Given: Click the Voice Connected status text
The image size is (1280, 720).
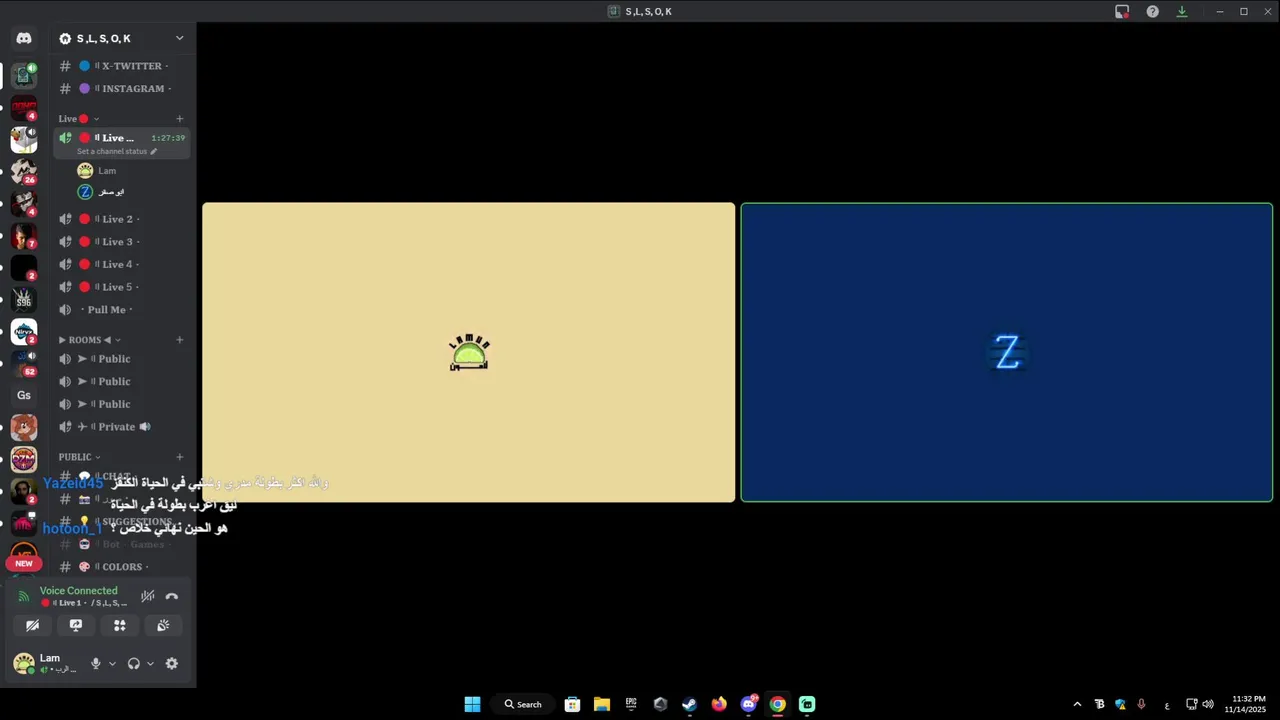Looking at the screenshot, I should click(78, 591).
